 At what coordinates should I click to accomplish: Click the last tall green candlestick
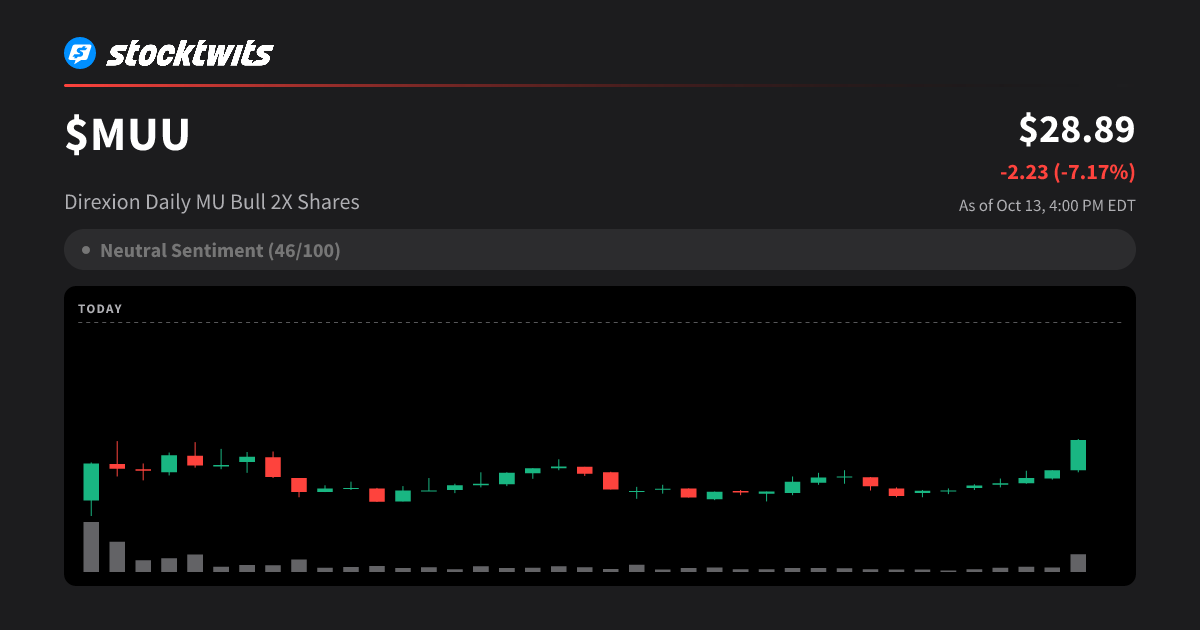(1078, 455)
